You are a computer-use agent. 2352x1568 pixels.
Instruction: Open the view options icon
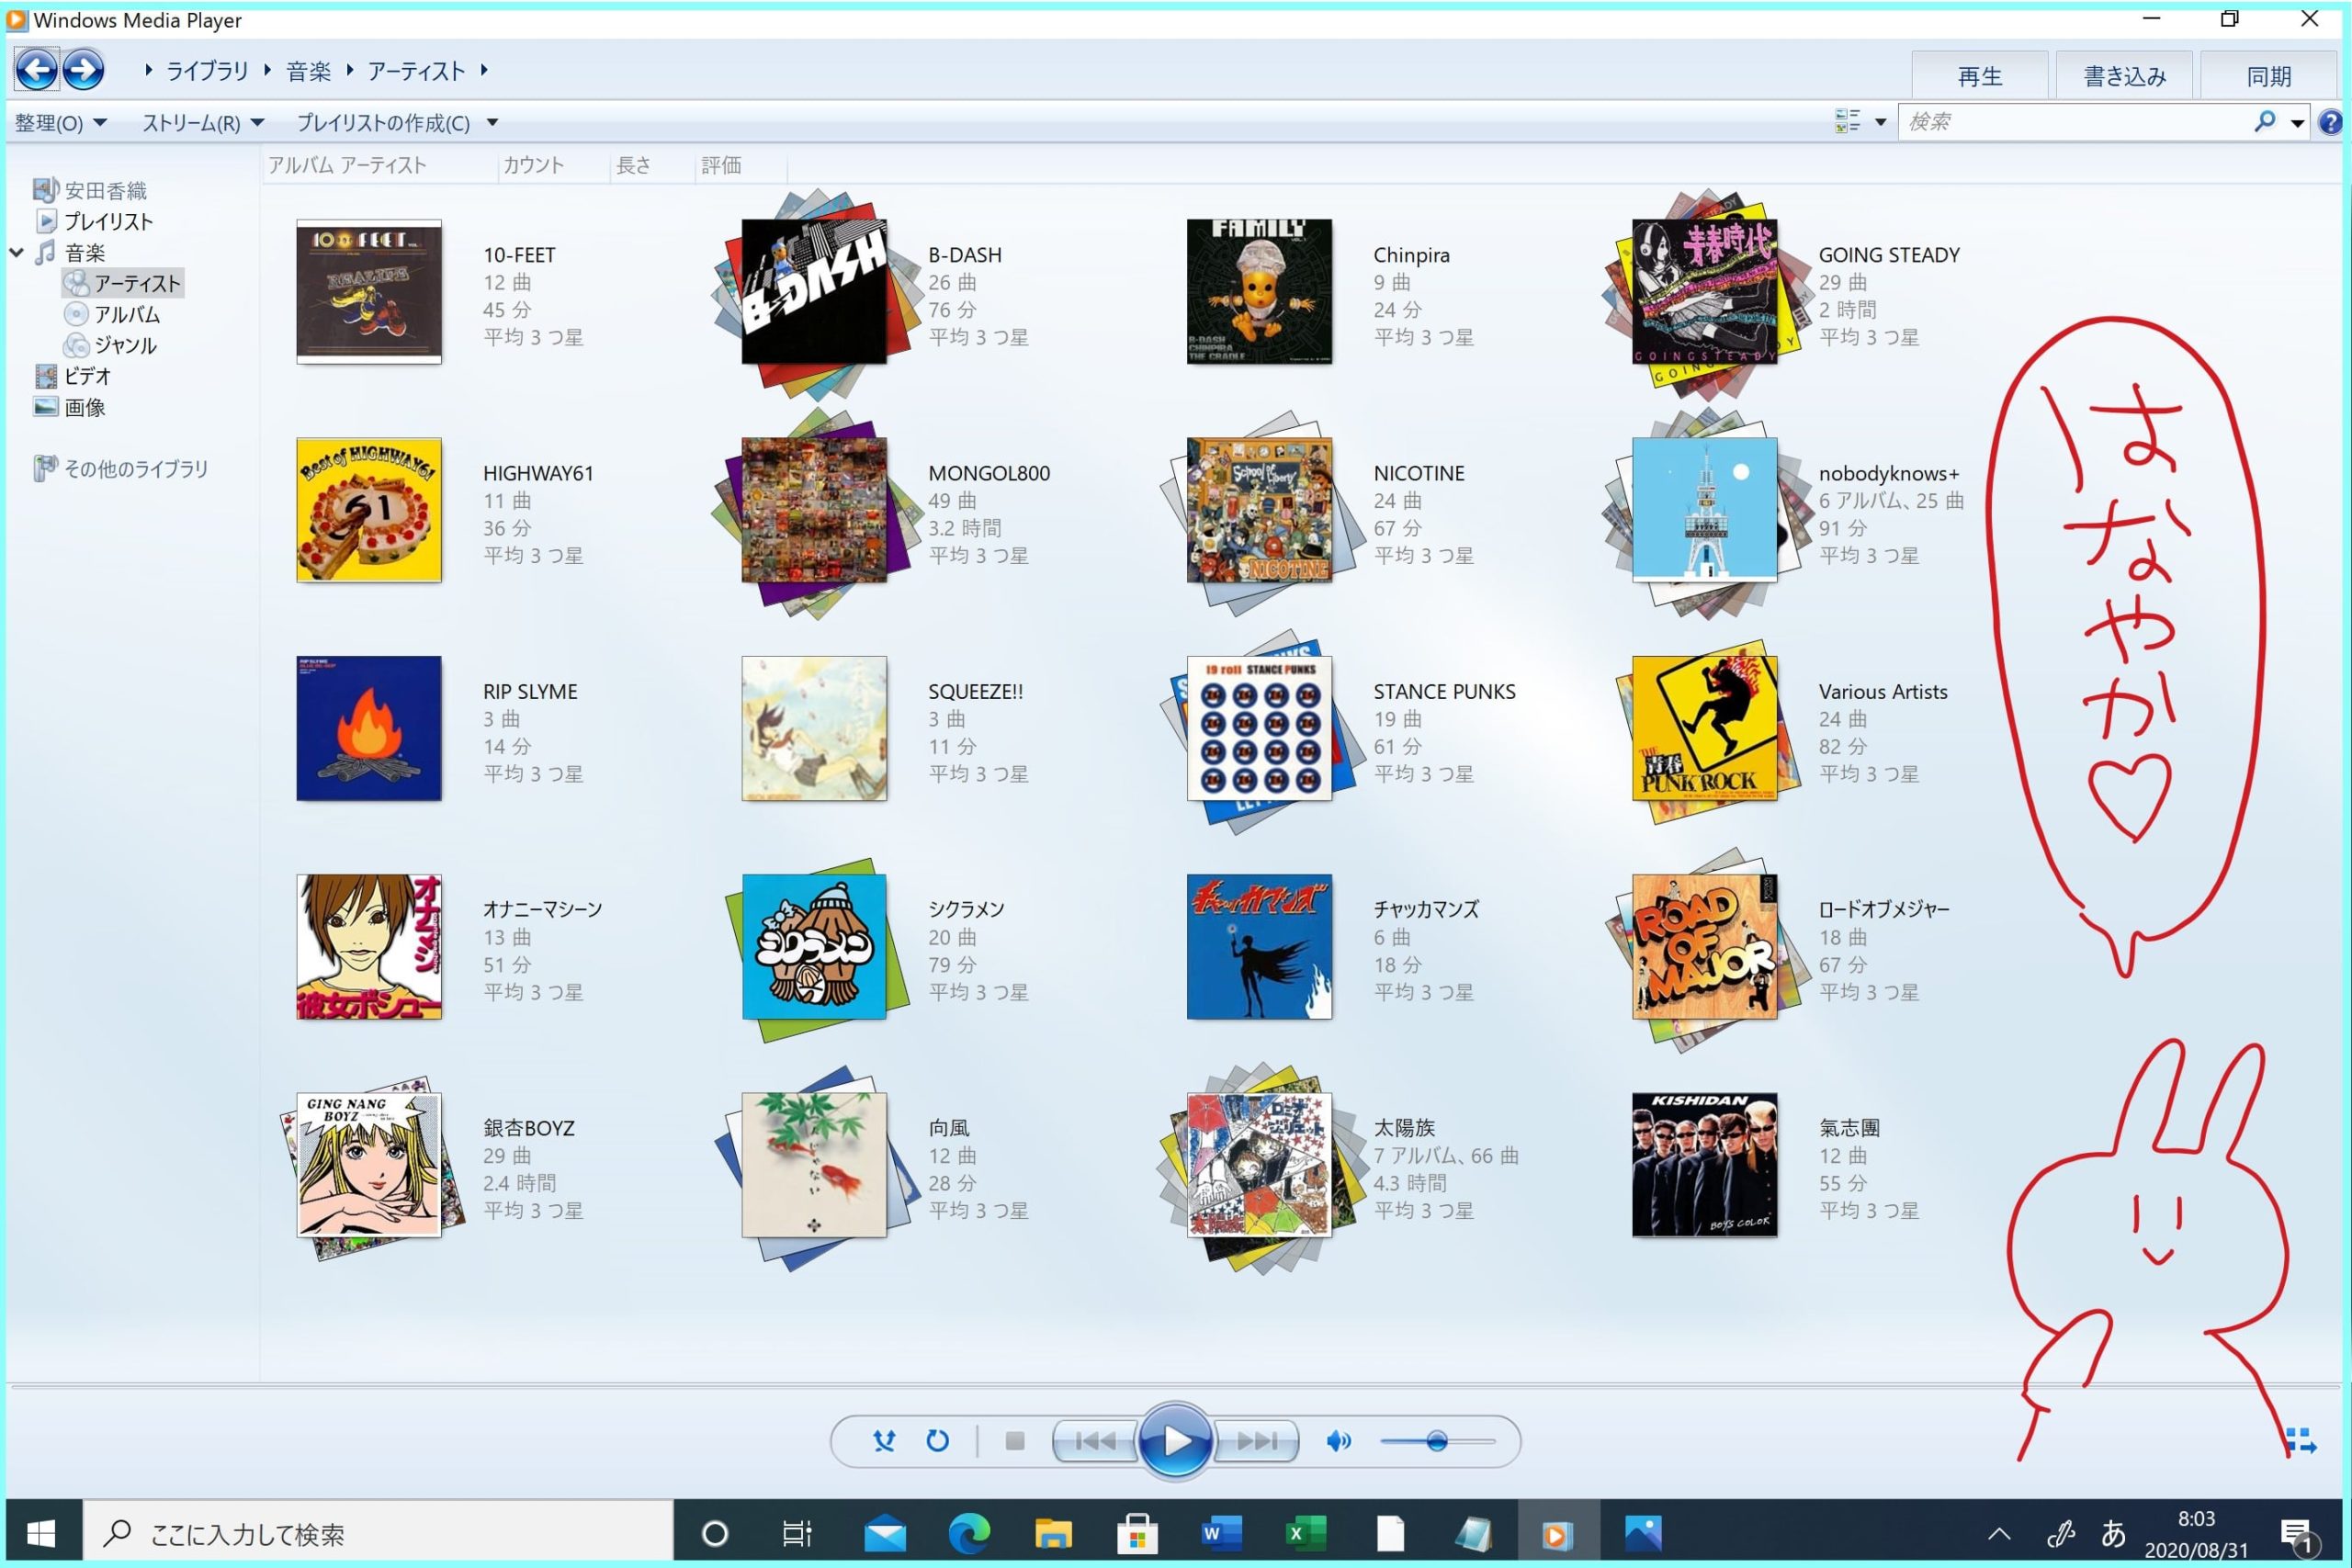[1847, 121]
